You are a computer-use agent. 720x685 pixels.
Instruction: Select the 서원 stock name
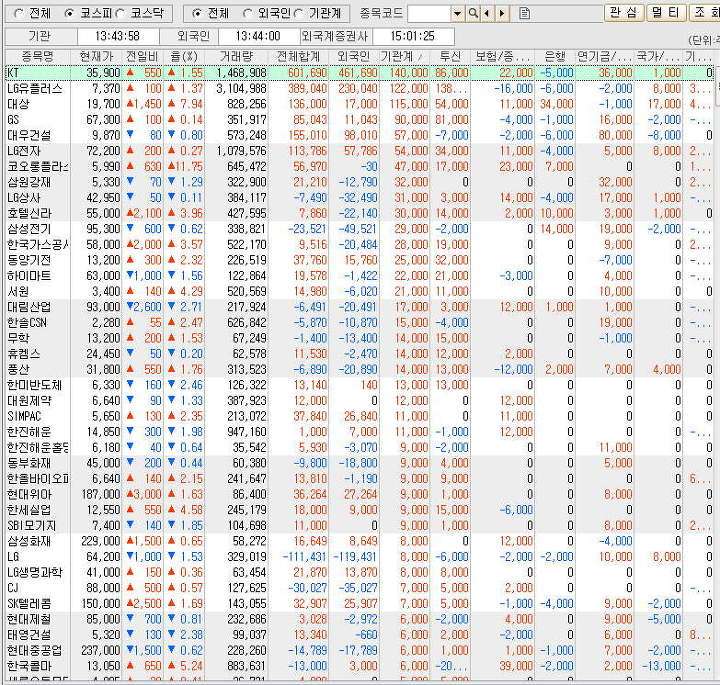18,292
